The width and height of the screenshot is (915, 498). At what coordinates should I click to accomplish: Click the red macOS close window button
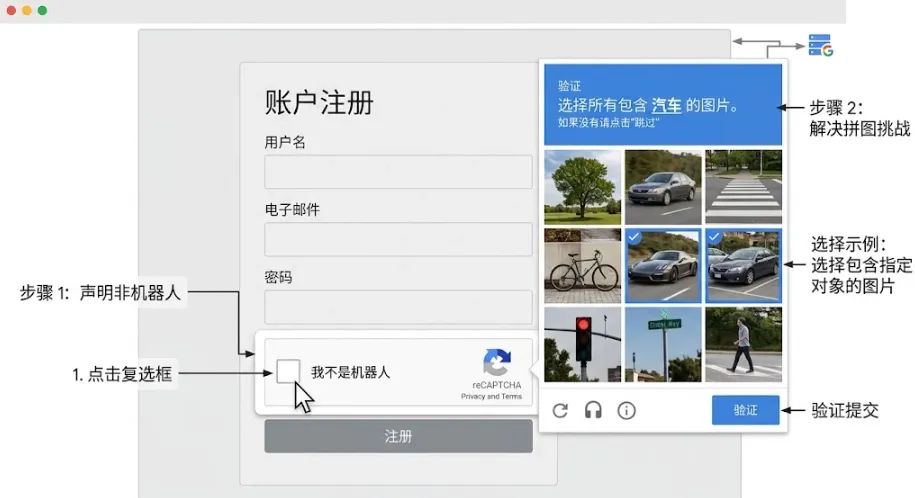point(11,11)
